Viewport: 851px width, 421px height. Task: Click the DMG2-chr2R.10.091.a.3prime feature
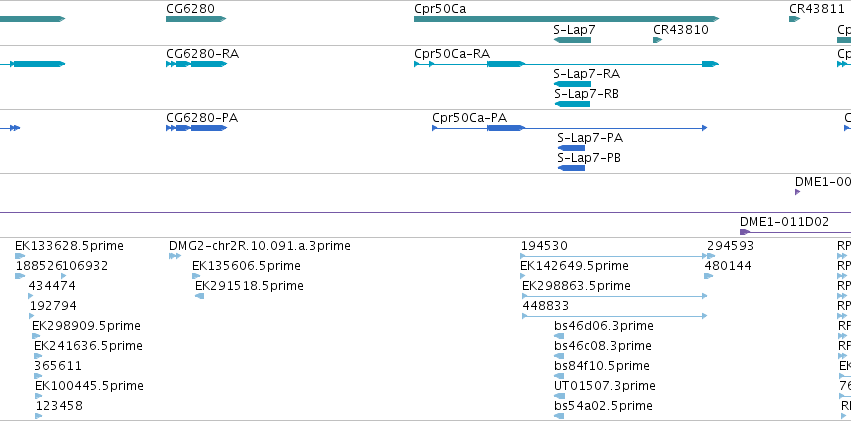[x=175, y=256]
